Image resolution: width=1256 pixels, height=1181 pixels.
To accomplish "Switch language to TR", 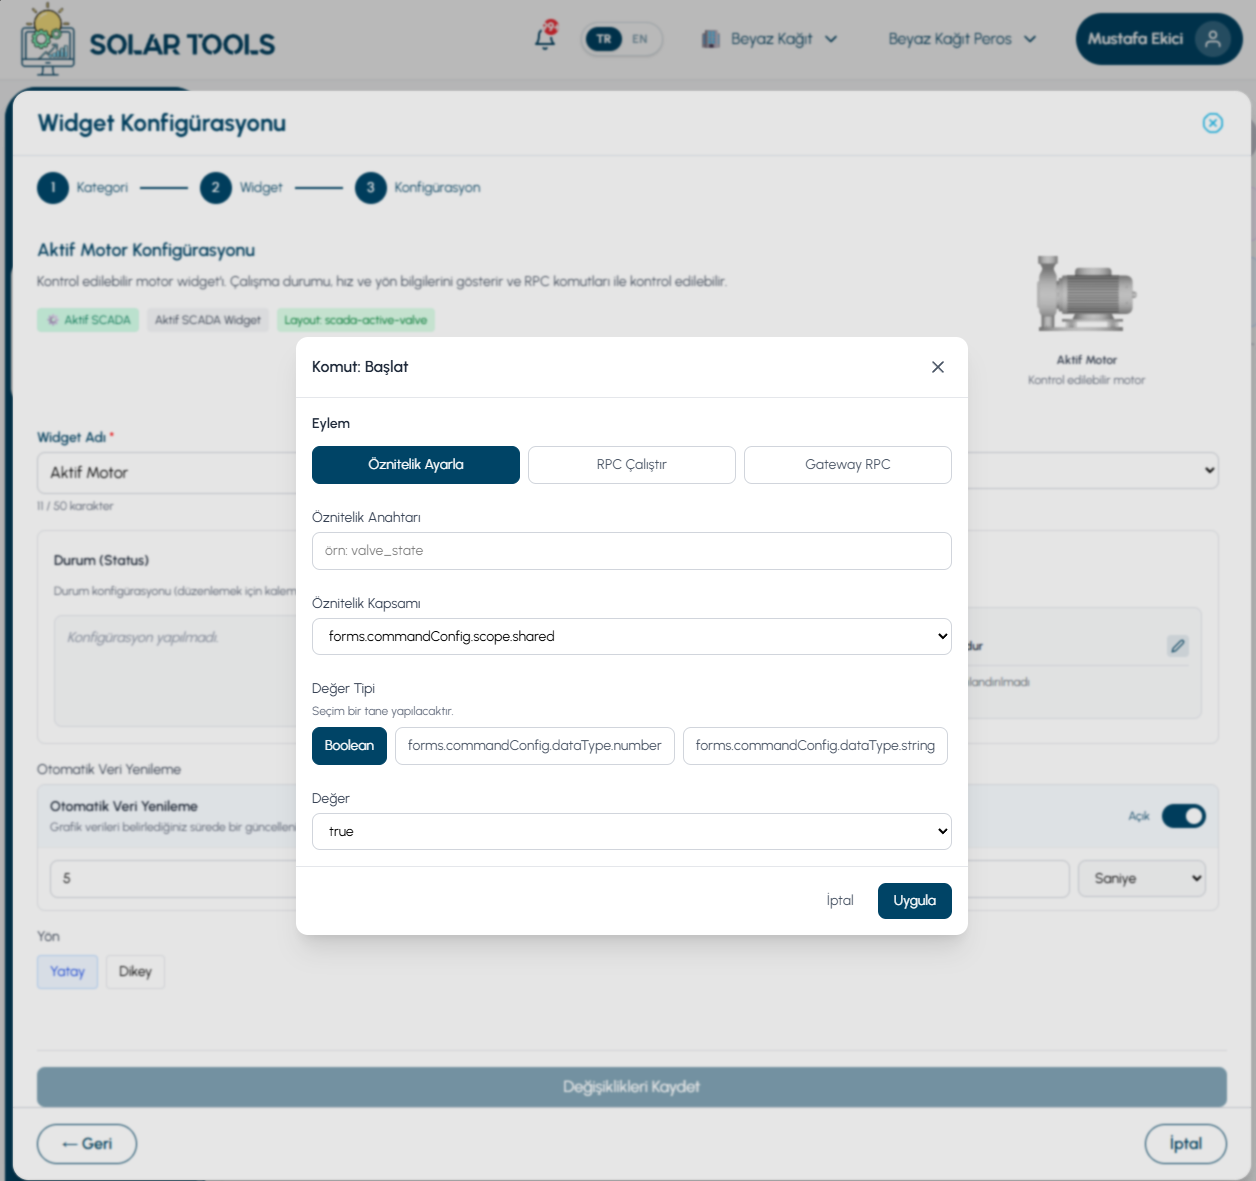I will [604, 39].
